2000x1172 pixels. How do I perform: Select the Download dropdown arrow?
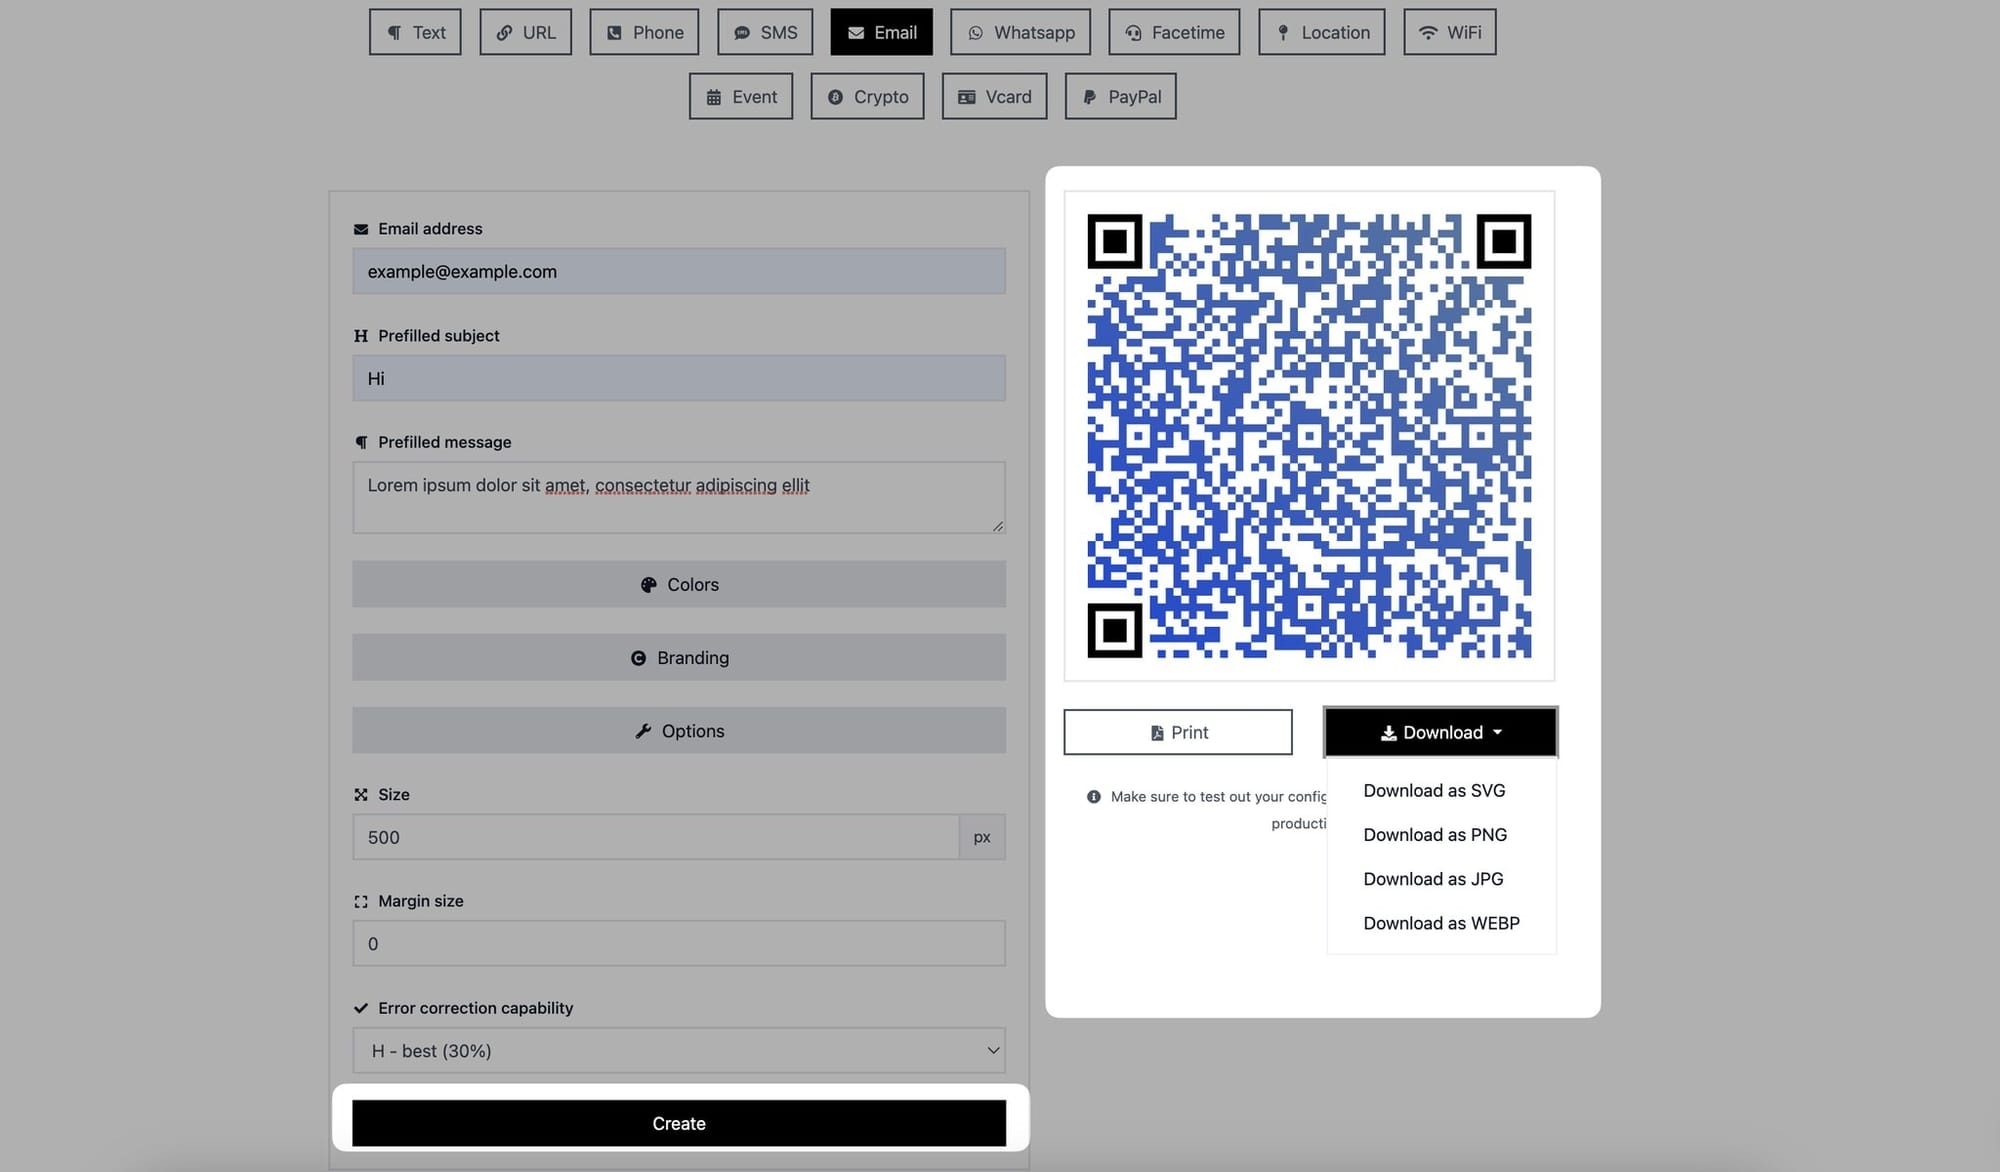point(1498,731)
